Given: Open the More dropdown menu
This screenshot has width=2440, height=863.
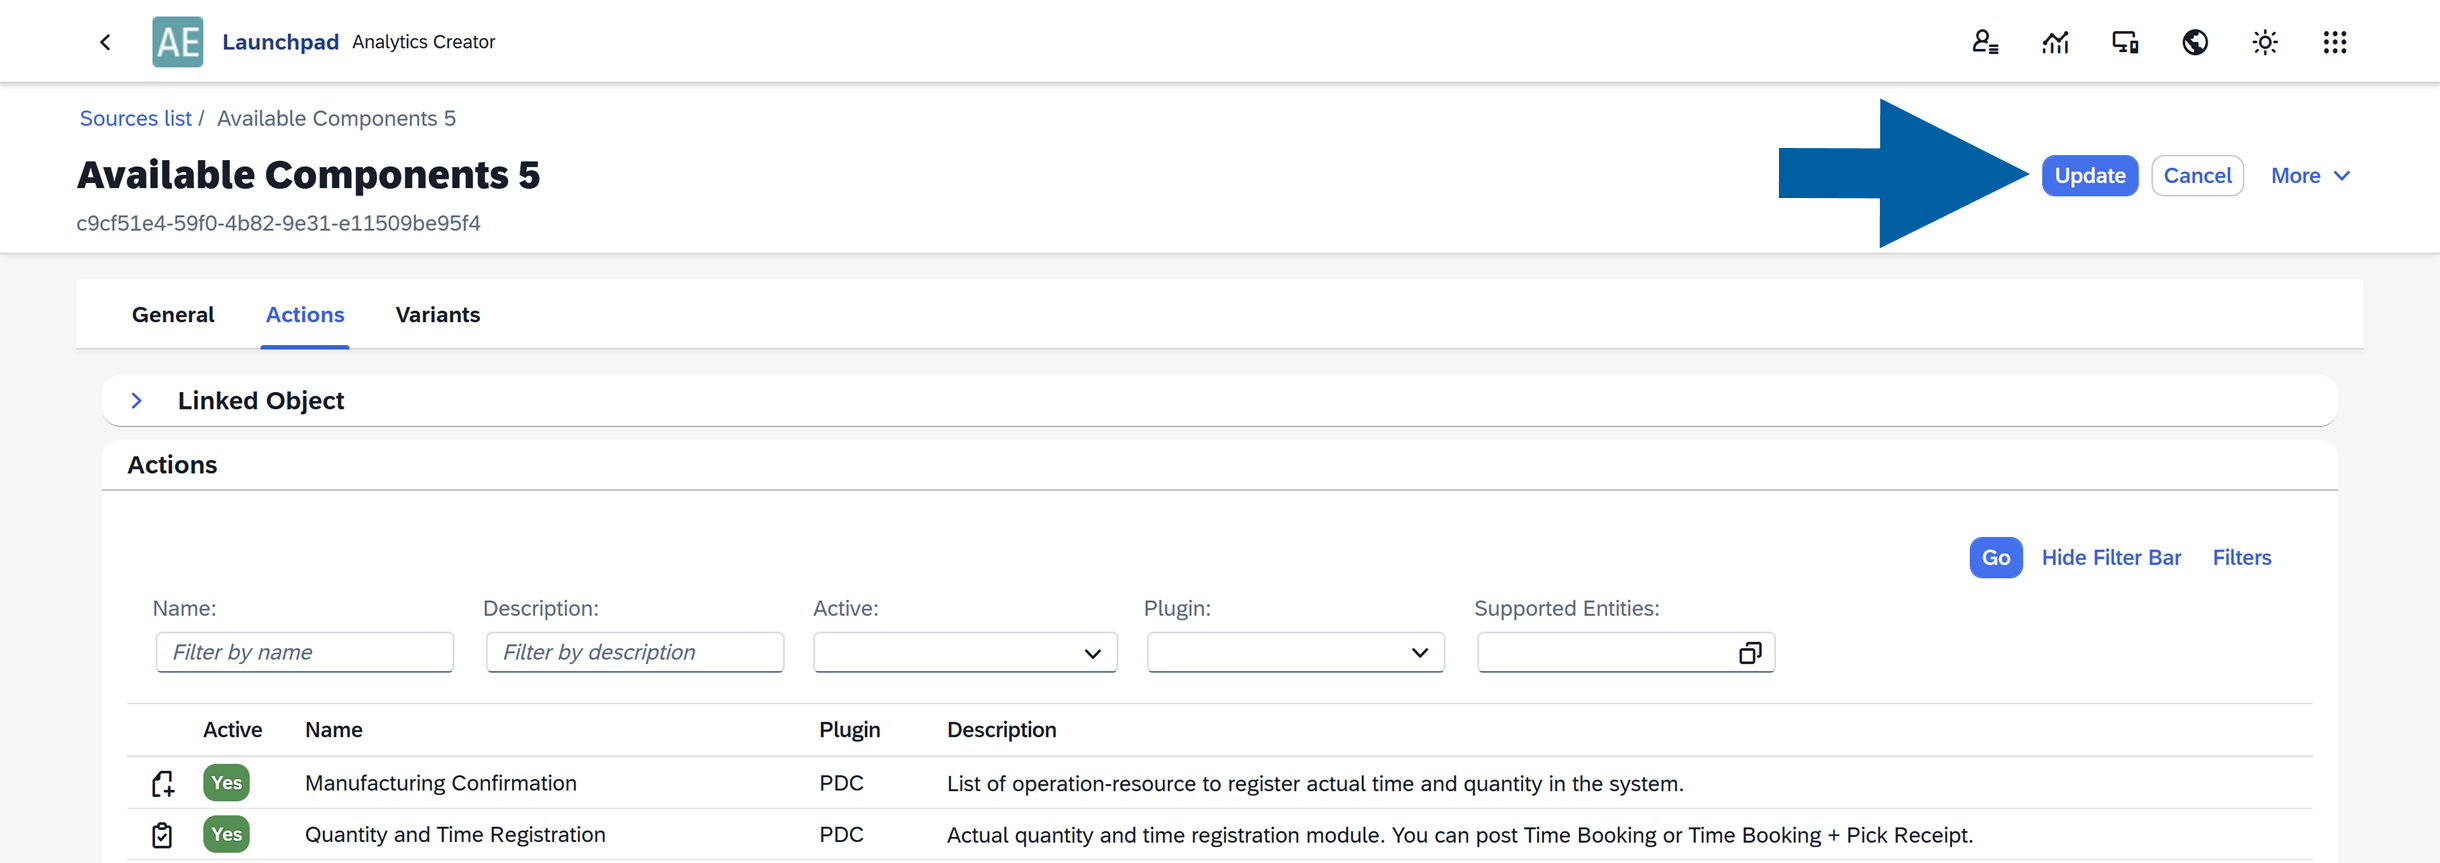Looking at the screenshot, I should [x=2310, y=176].
